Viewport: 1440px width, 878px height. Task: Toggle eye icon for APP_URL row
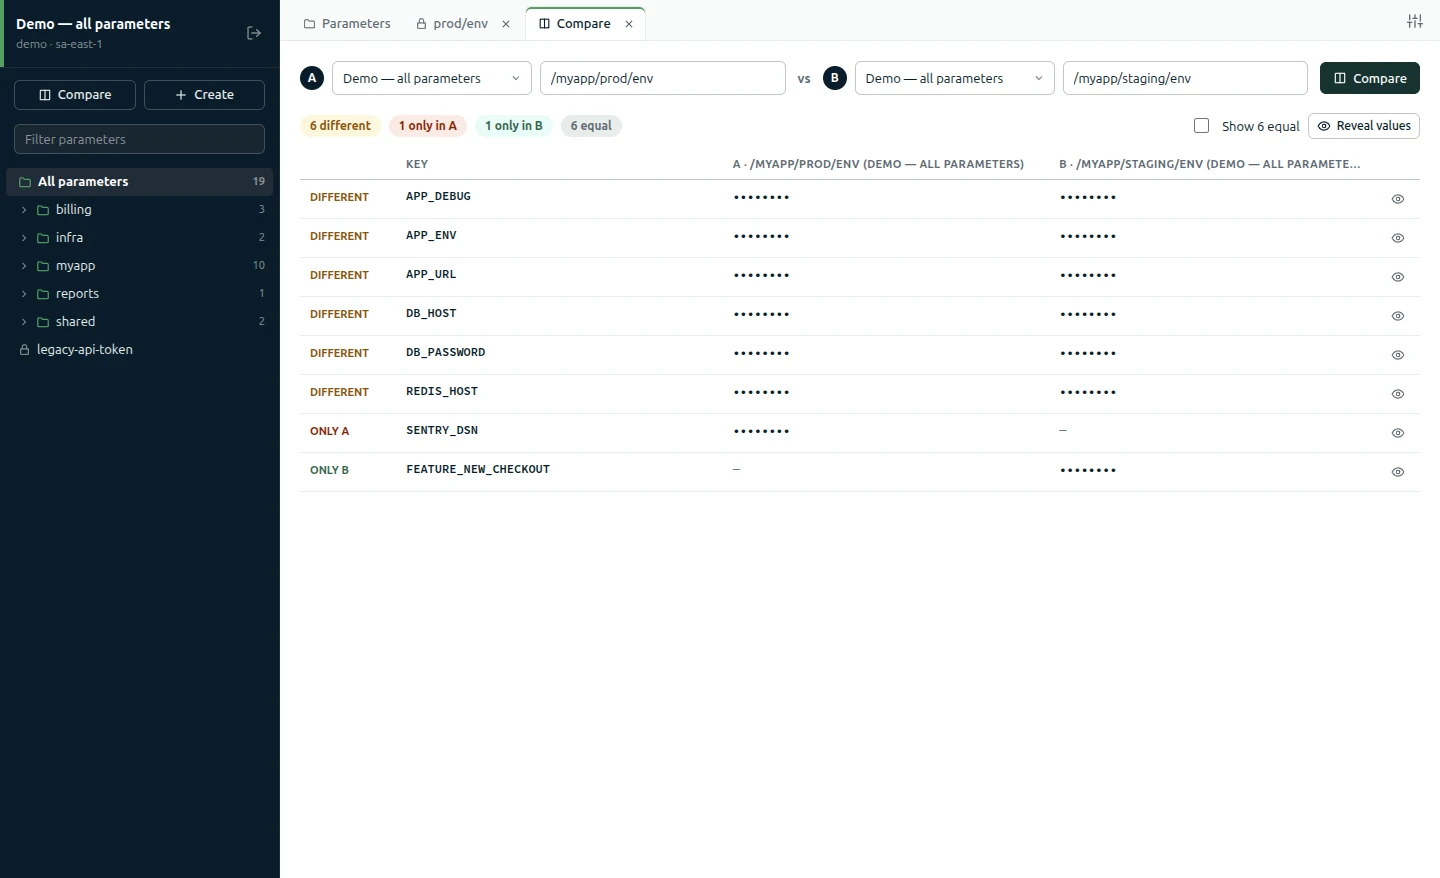pyautogui.click(x=1398, y=277)
